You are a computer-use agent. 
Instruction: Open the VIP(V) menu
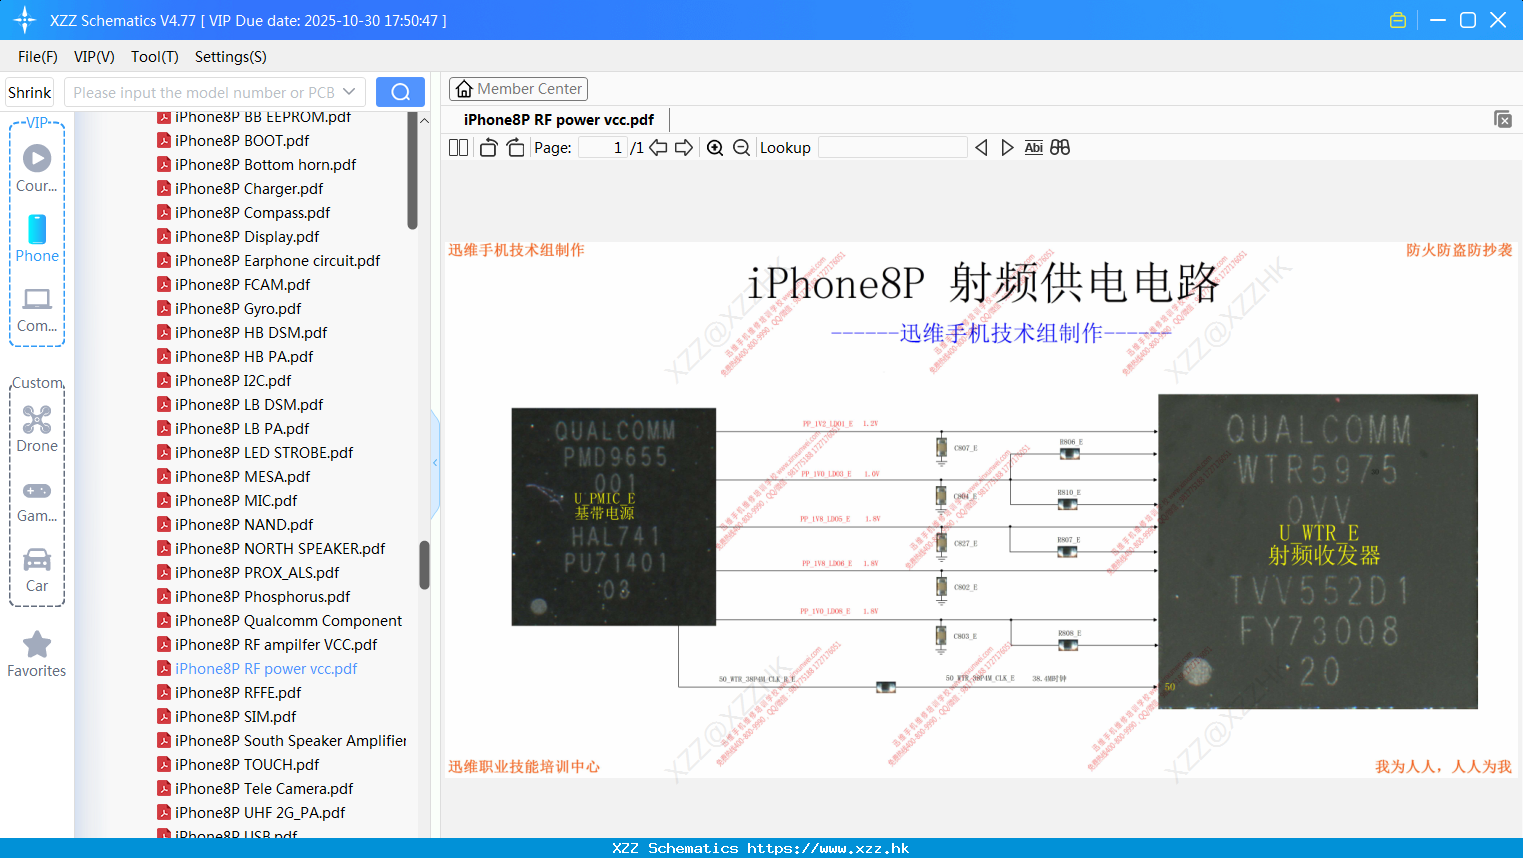94,57
